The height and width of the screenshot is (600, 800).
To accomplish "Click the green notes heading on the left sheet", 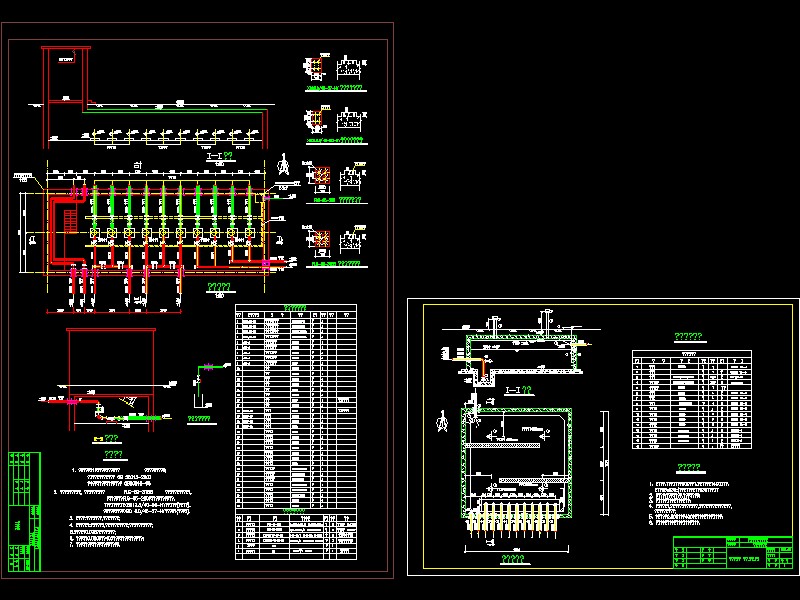I will click(x=113, y=454).
